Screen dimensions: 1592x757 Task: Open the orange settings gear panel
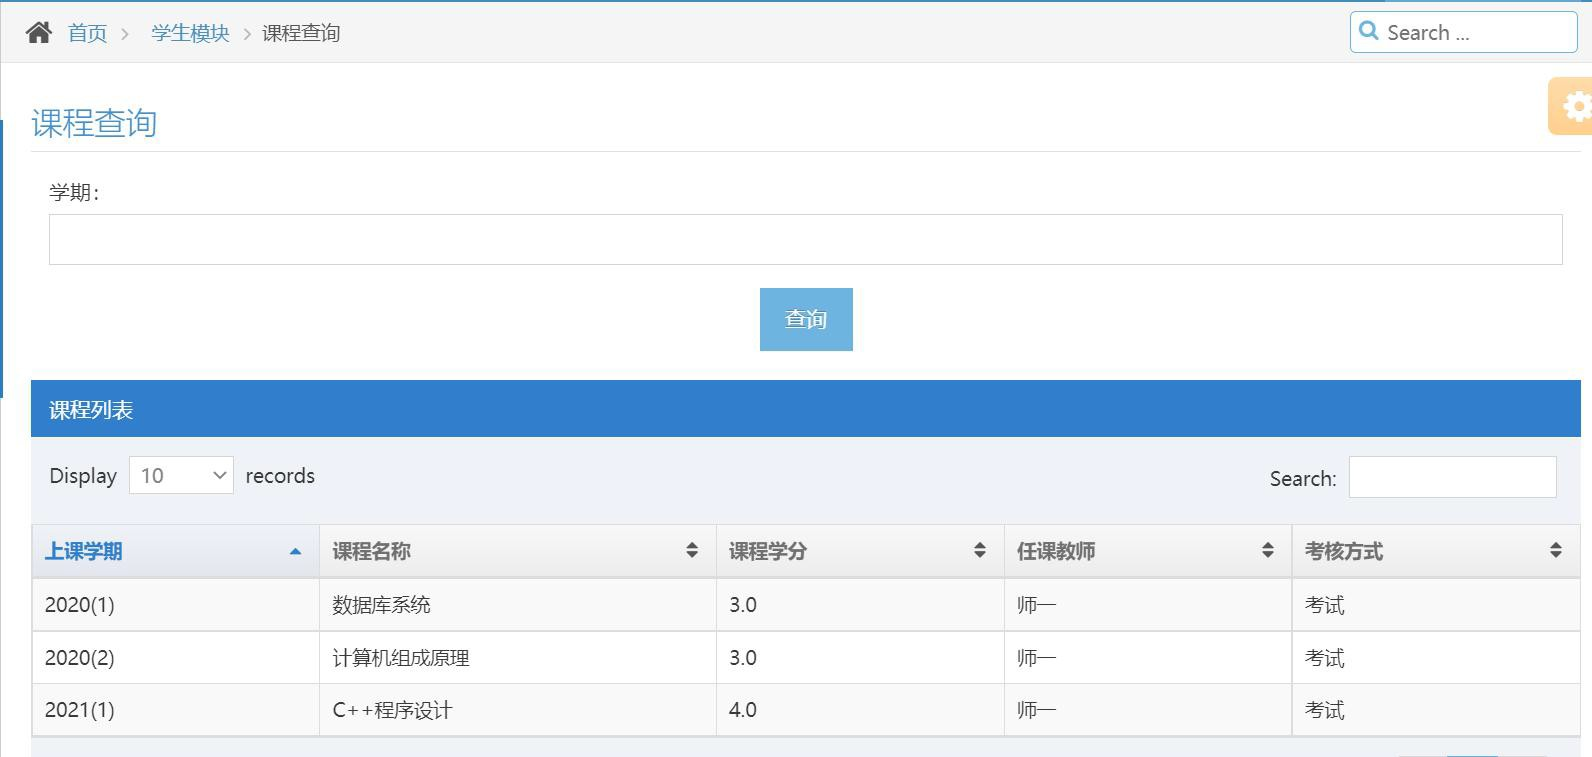click(1572, 106)
